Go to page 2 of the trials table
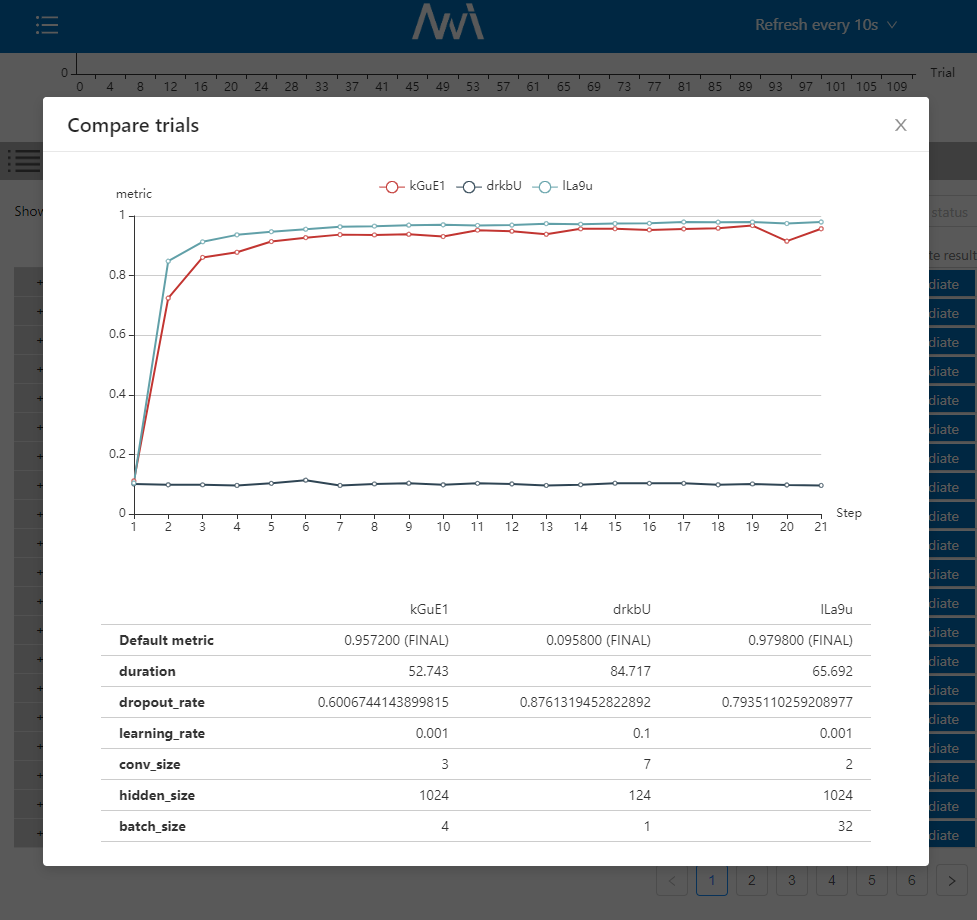Image resolution: width=977 pixels, height=920 pixels. coord(751,880)
